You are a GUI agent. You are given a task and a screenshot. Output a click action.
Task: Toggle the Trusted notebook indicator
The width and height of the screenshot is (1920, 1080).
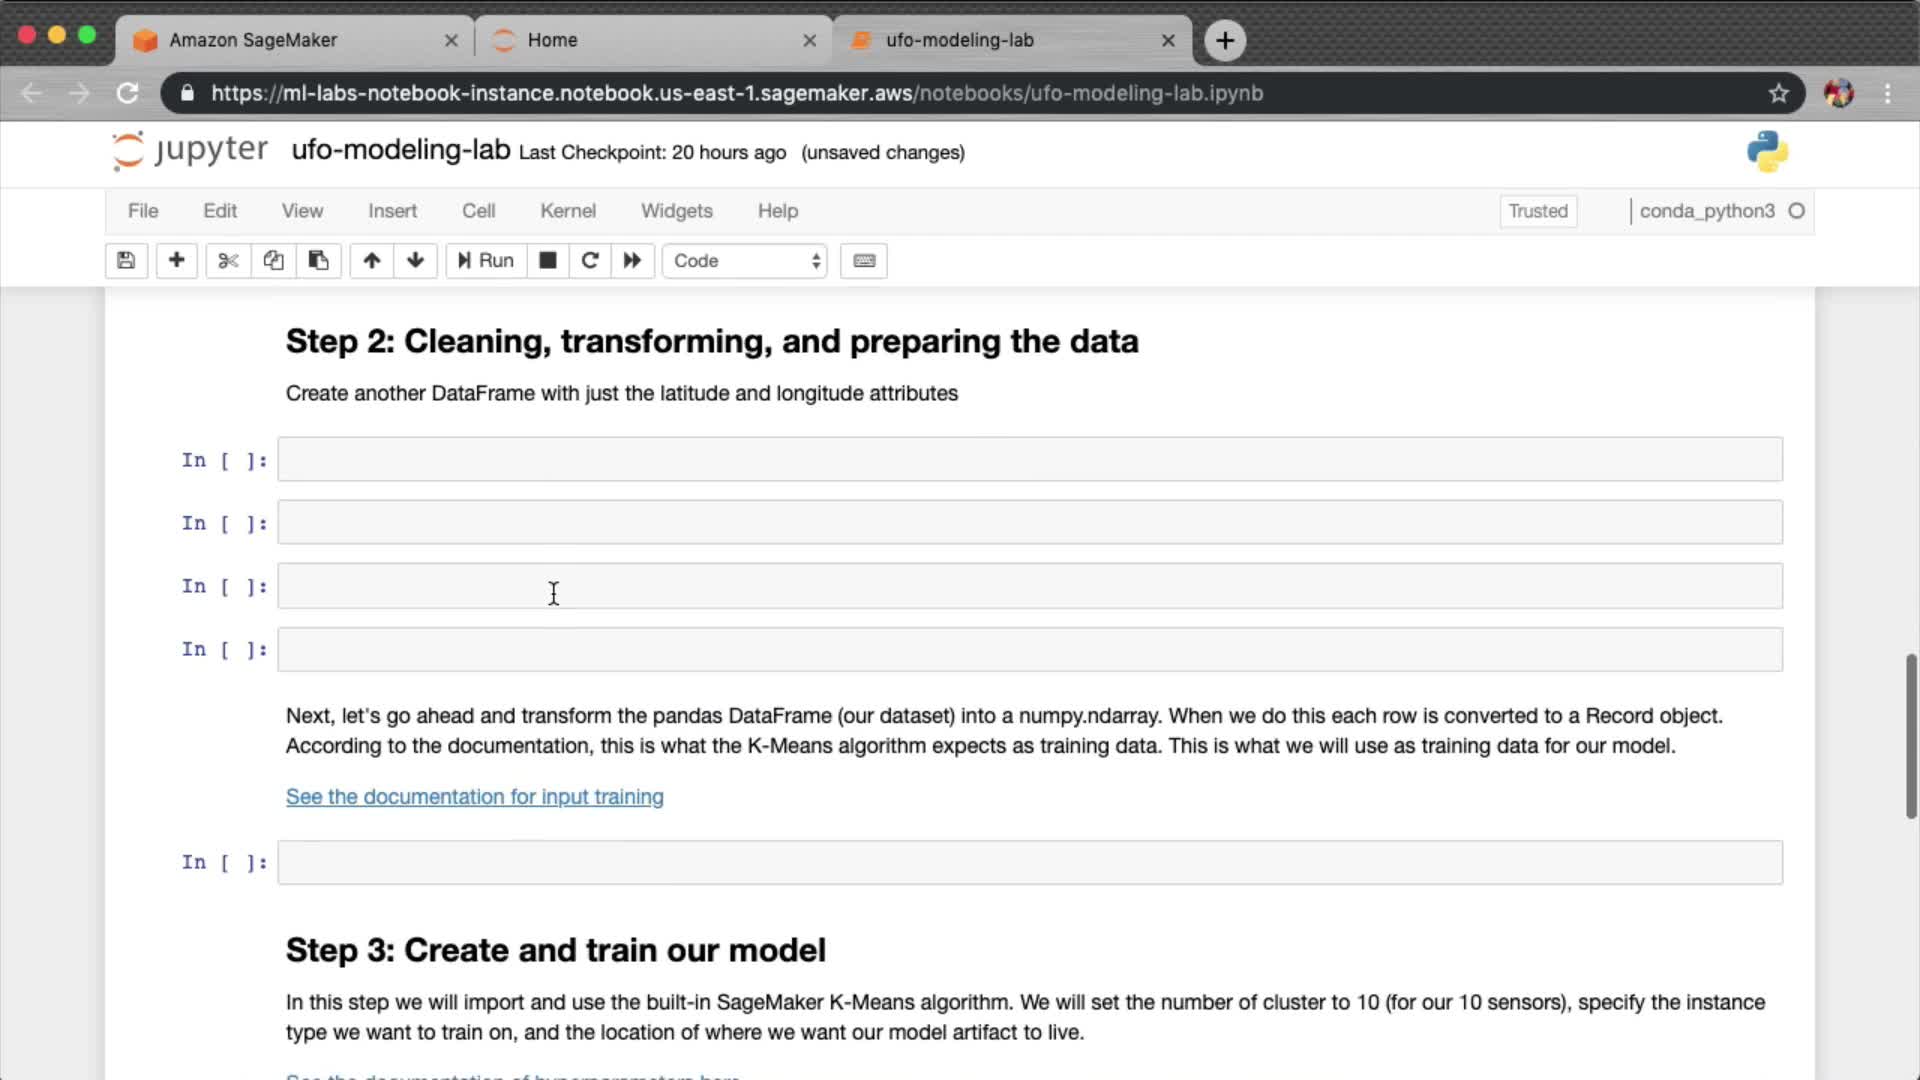[x=1537, y=211]
